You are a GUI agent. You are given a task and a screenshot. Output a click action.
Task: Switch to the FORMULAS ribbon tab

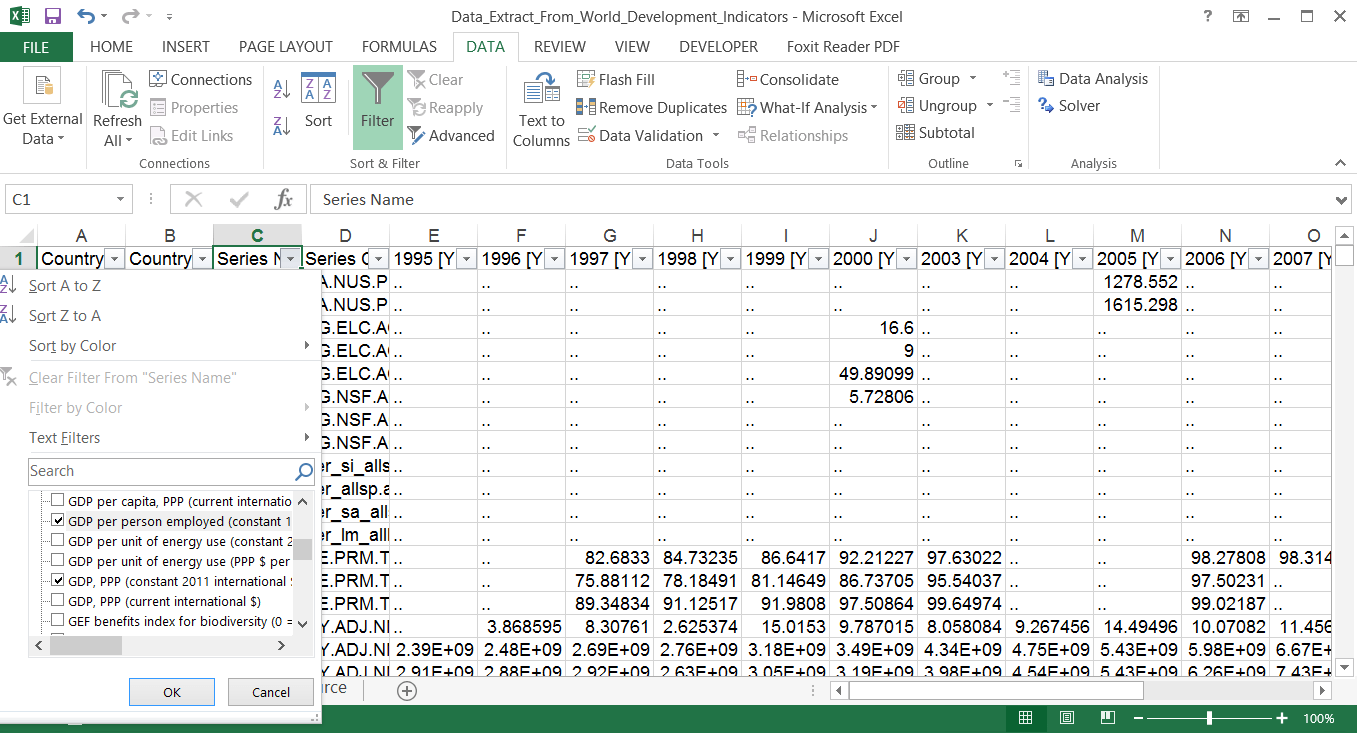(398, 46)
